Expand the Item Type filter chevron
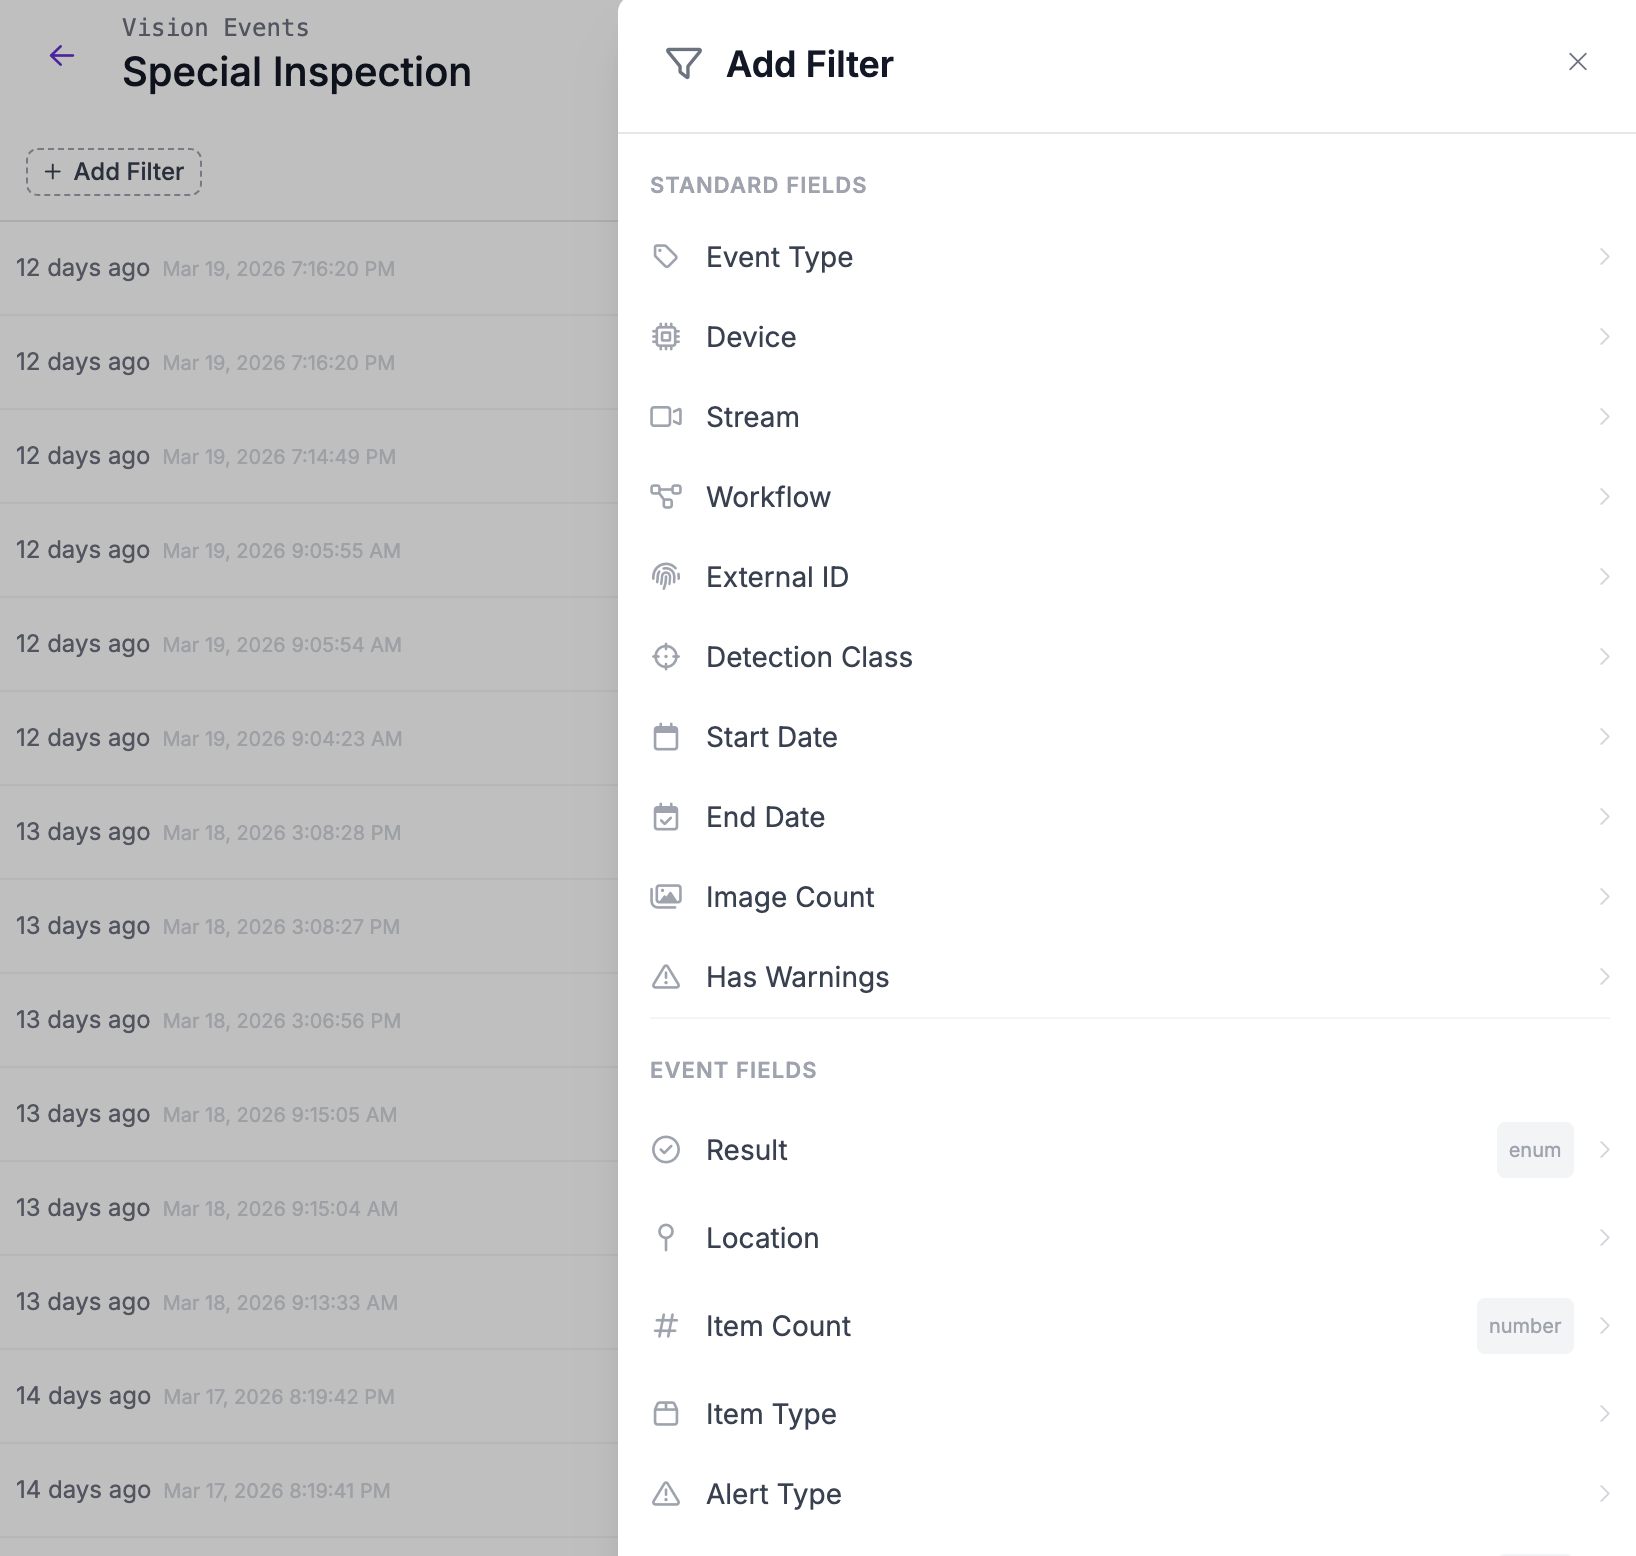 coord(1604,1414)
